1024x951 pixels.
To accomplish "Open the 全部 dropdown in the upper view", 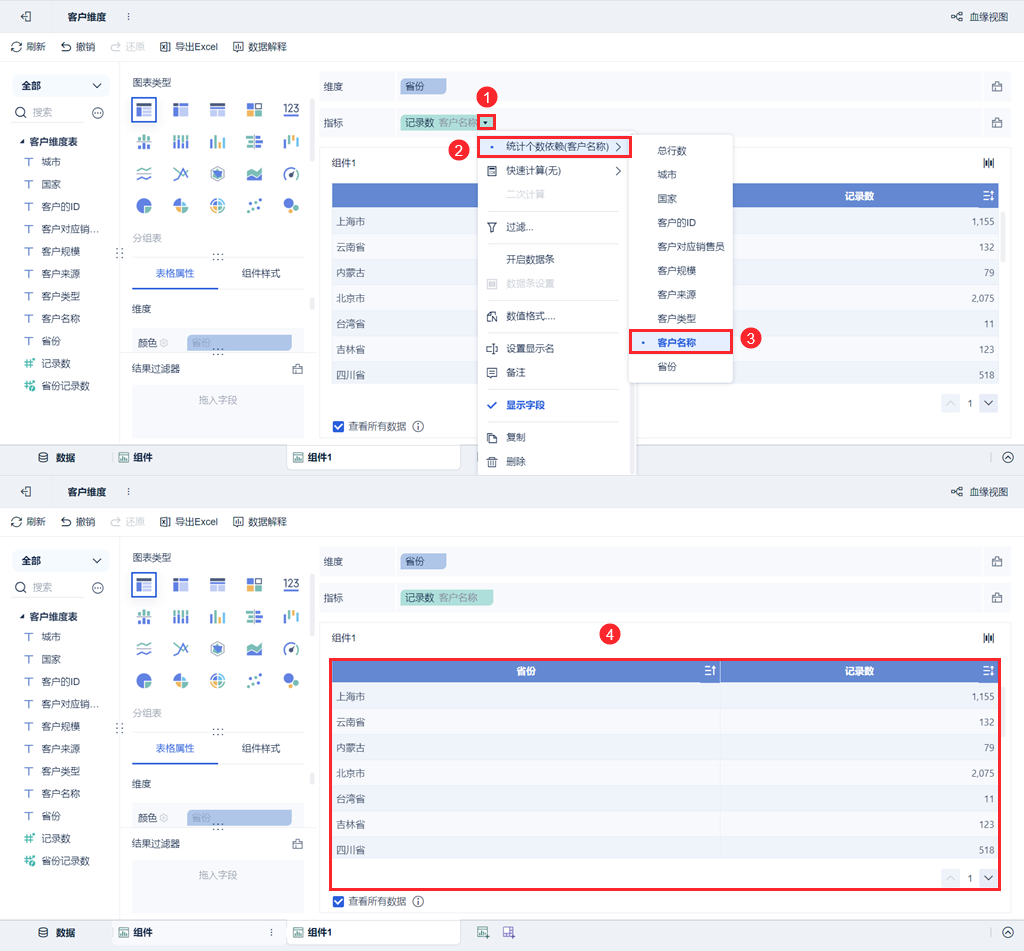I will point(61,86).
